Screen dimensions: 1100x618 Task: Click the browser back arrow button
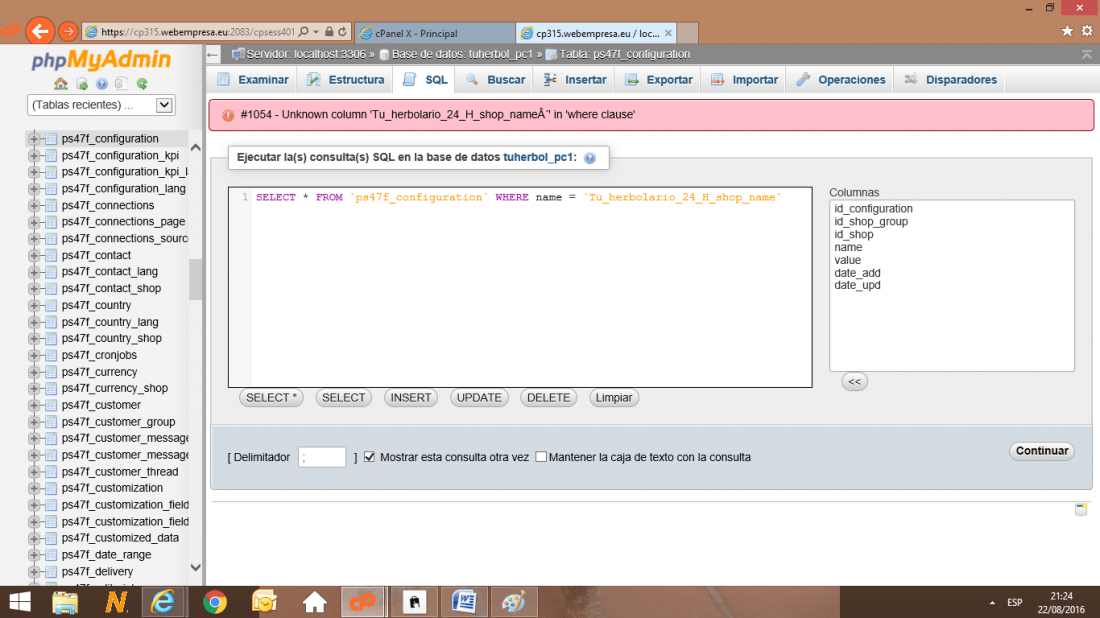pyautogui.click(x=40, y=32)
